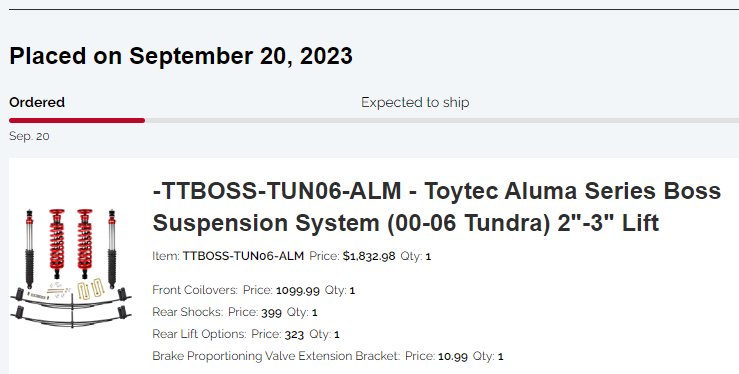The image size is (739, 374).
Task: Click the gray unfilled progress track
Action: tap(442, 121)
